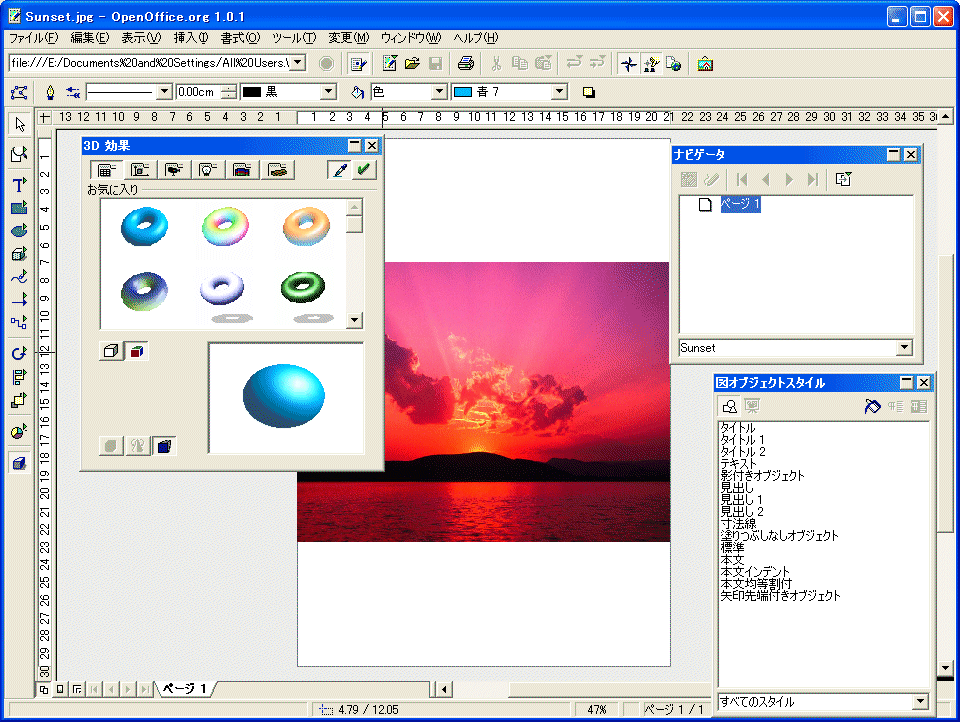Select the Ellipse tool
960x722 pixels.
click(x=20, y=231)
